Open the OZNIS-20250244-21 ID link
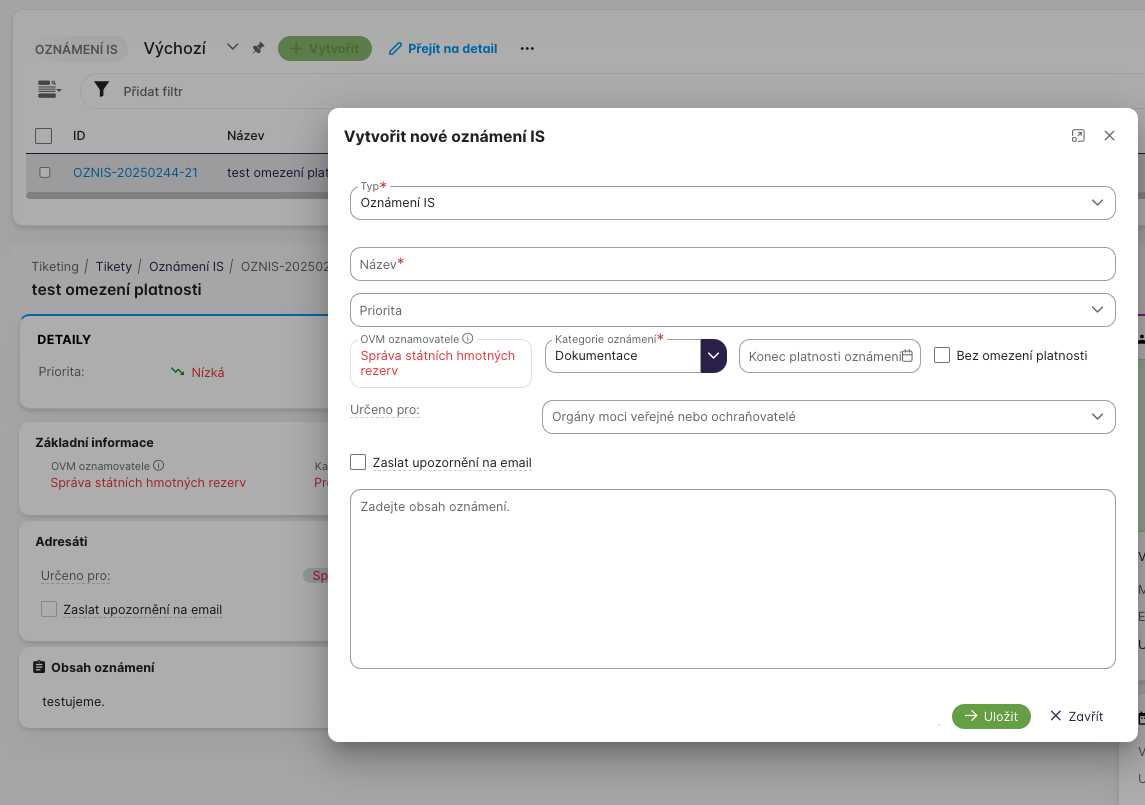Viewport: 1145px width, 805px height. click(135, 172)
